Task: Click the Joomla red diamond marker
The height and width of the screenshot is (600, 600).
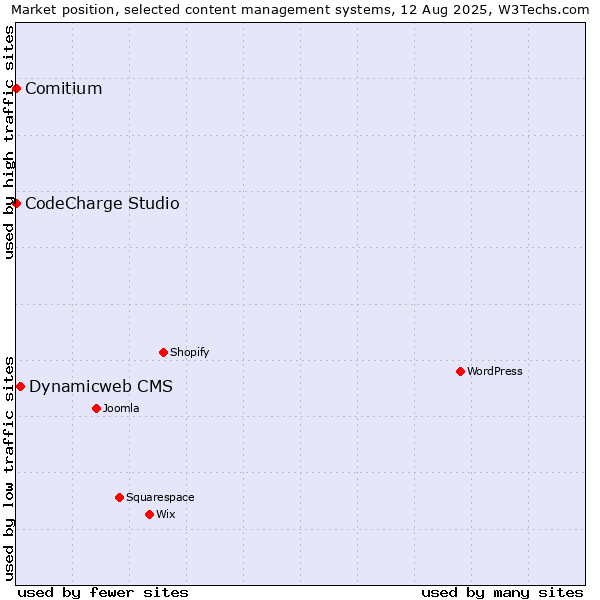Action: pos(96,408)
